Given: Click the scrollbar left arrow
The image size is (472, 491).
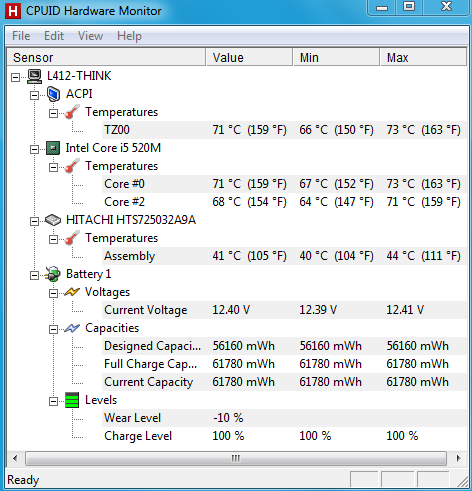Looking at the screenshot, I should coord(15,459).
